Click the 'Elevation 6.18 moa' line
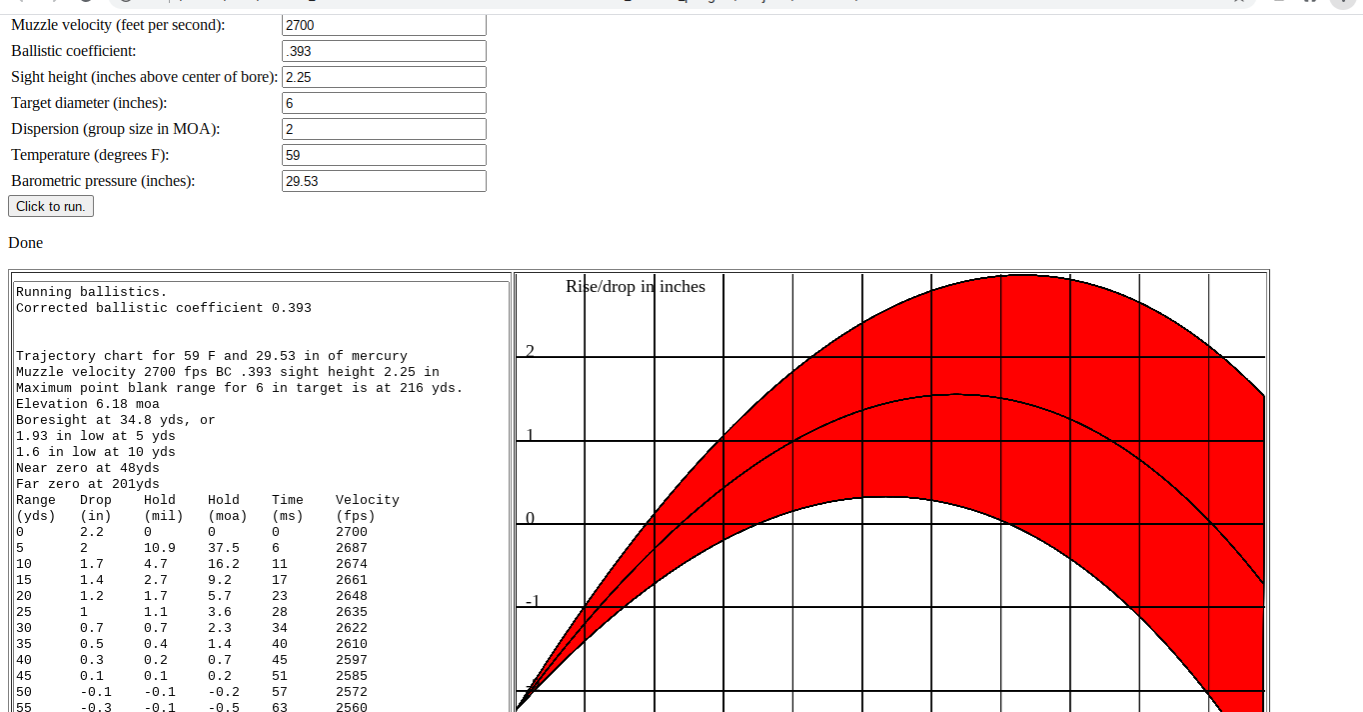This screenshot has height=712, width=1363. [x=88, y=404]
